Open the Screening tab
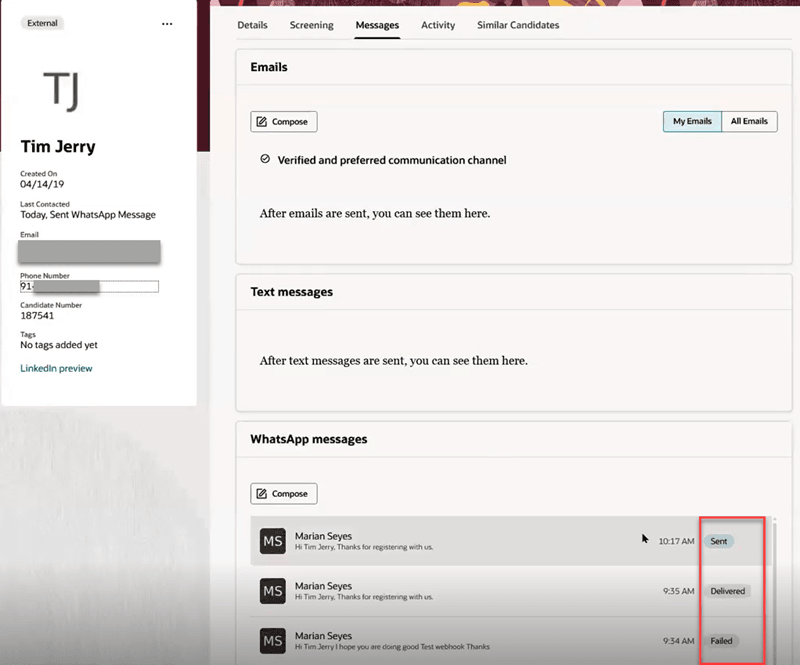 pos(311,25)
